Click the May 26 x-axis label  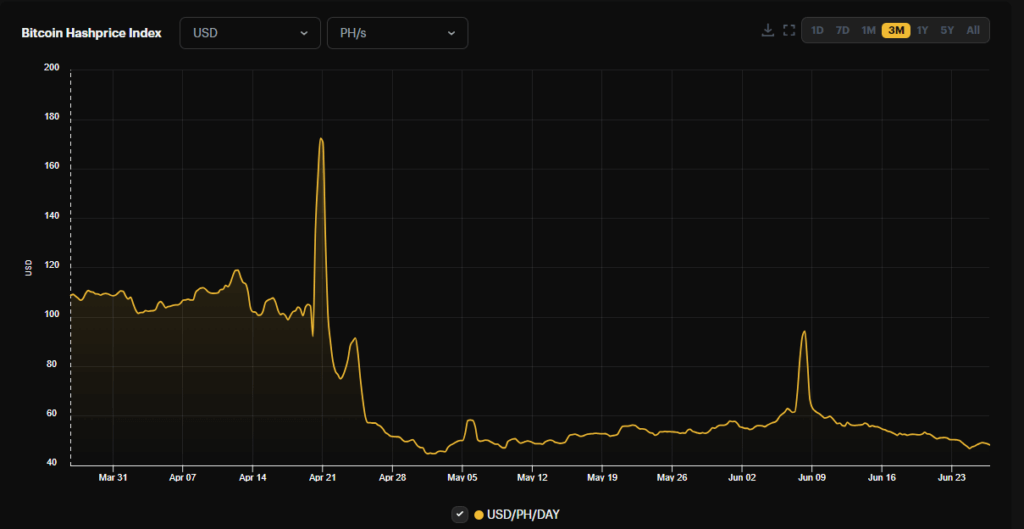coord(672,477)
